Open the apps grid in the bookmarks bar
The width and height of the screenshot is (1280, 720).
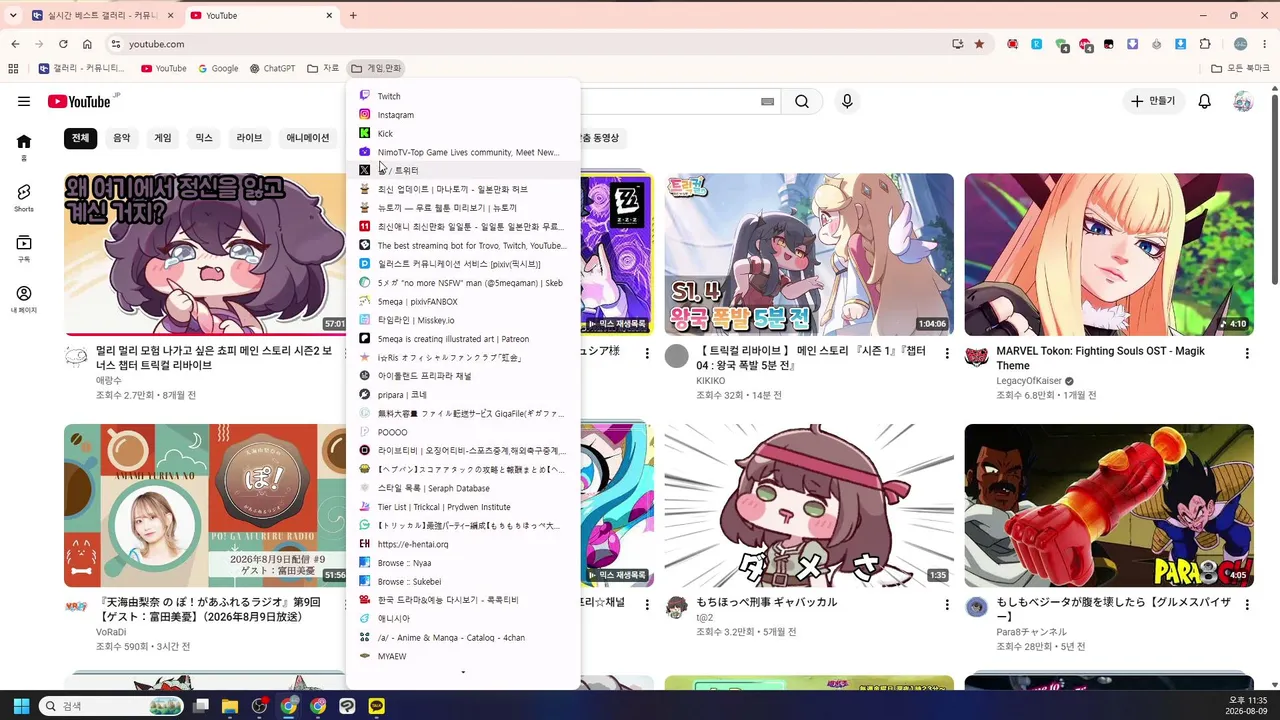pyautogui.click(x=13, y=69)
